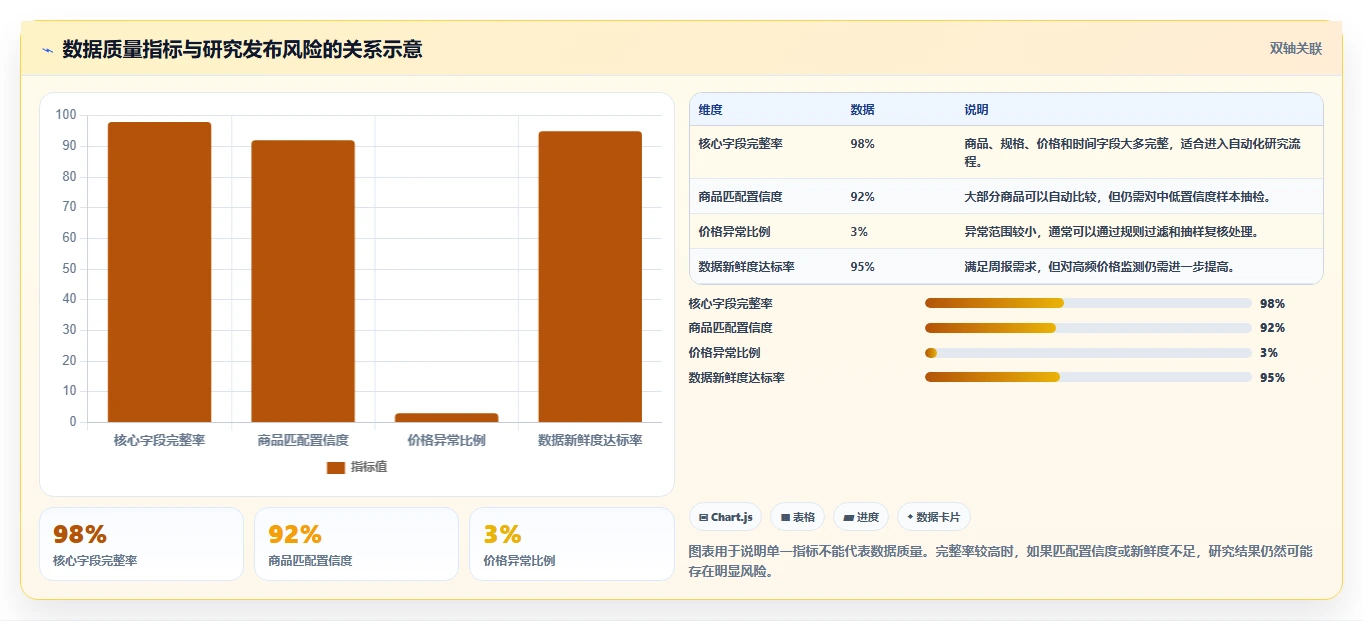This screenshot has width=1363, height=621.
Task: Click 价格异常比例 label beside progress bar
Action: [x=725, y=353]
